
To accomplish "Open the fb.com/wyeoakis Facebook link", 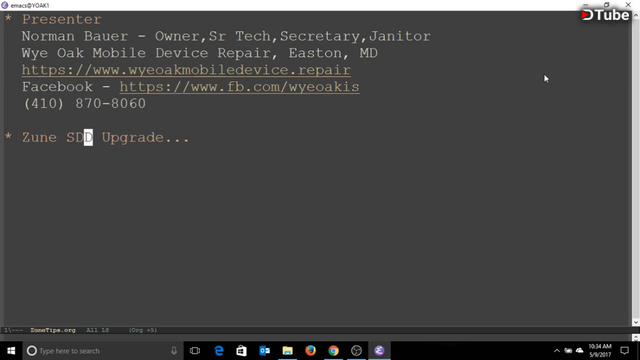I will coord(239,87).
